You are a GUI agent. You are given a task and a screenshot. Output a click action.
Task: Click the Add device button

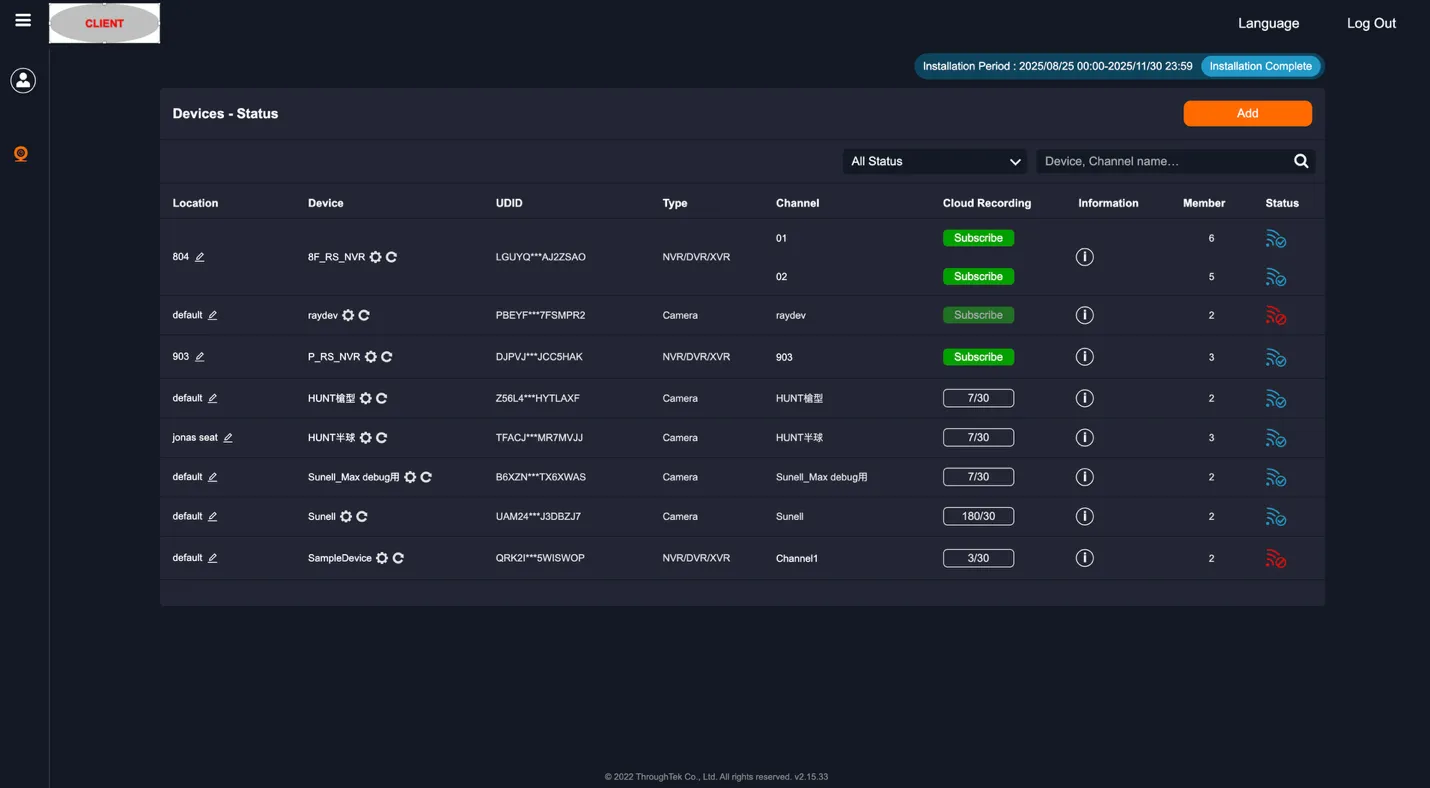(x=1247, y=113)
